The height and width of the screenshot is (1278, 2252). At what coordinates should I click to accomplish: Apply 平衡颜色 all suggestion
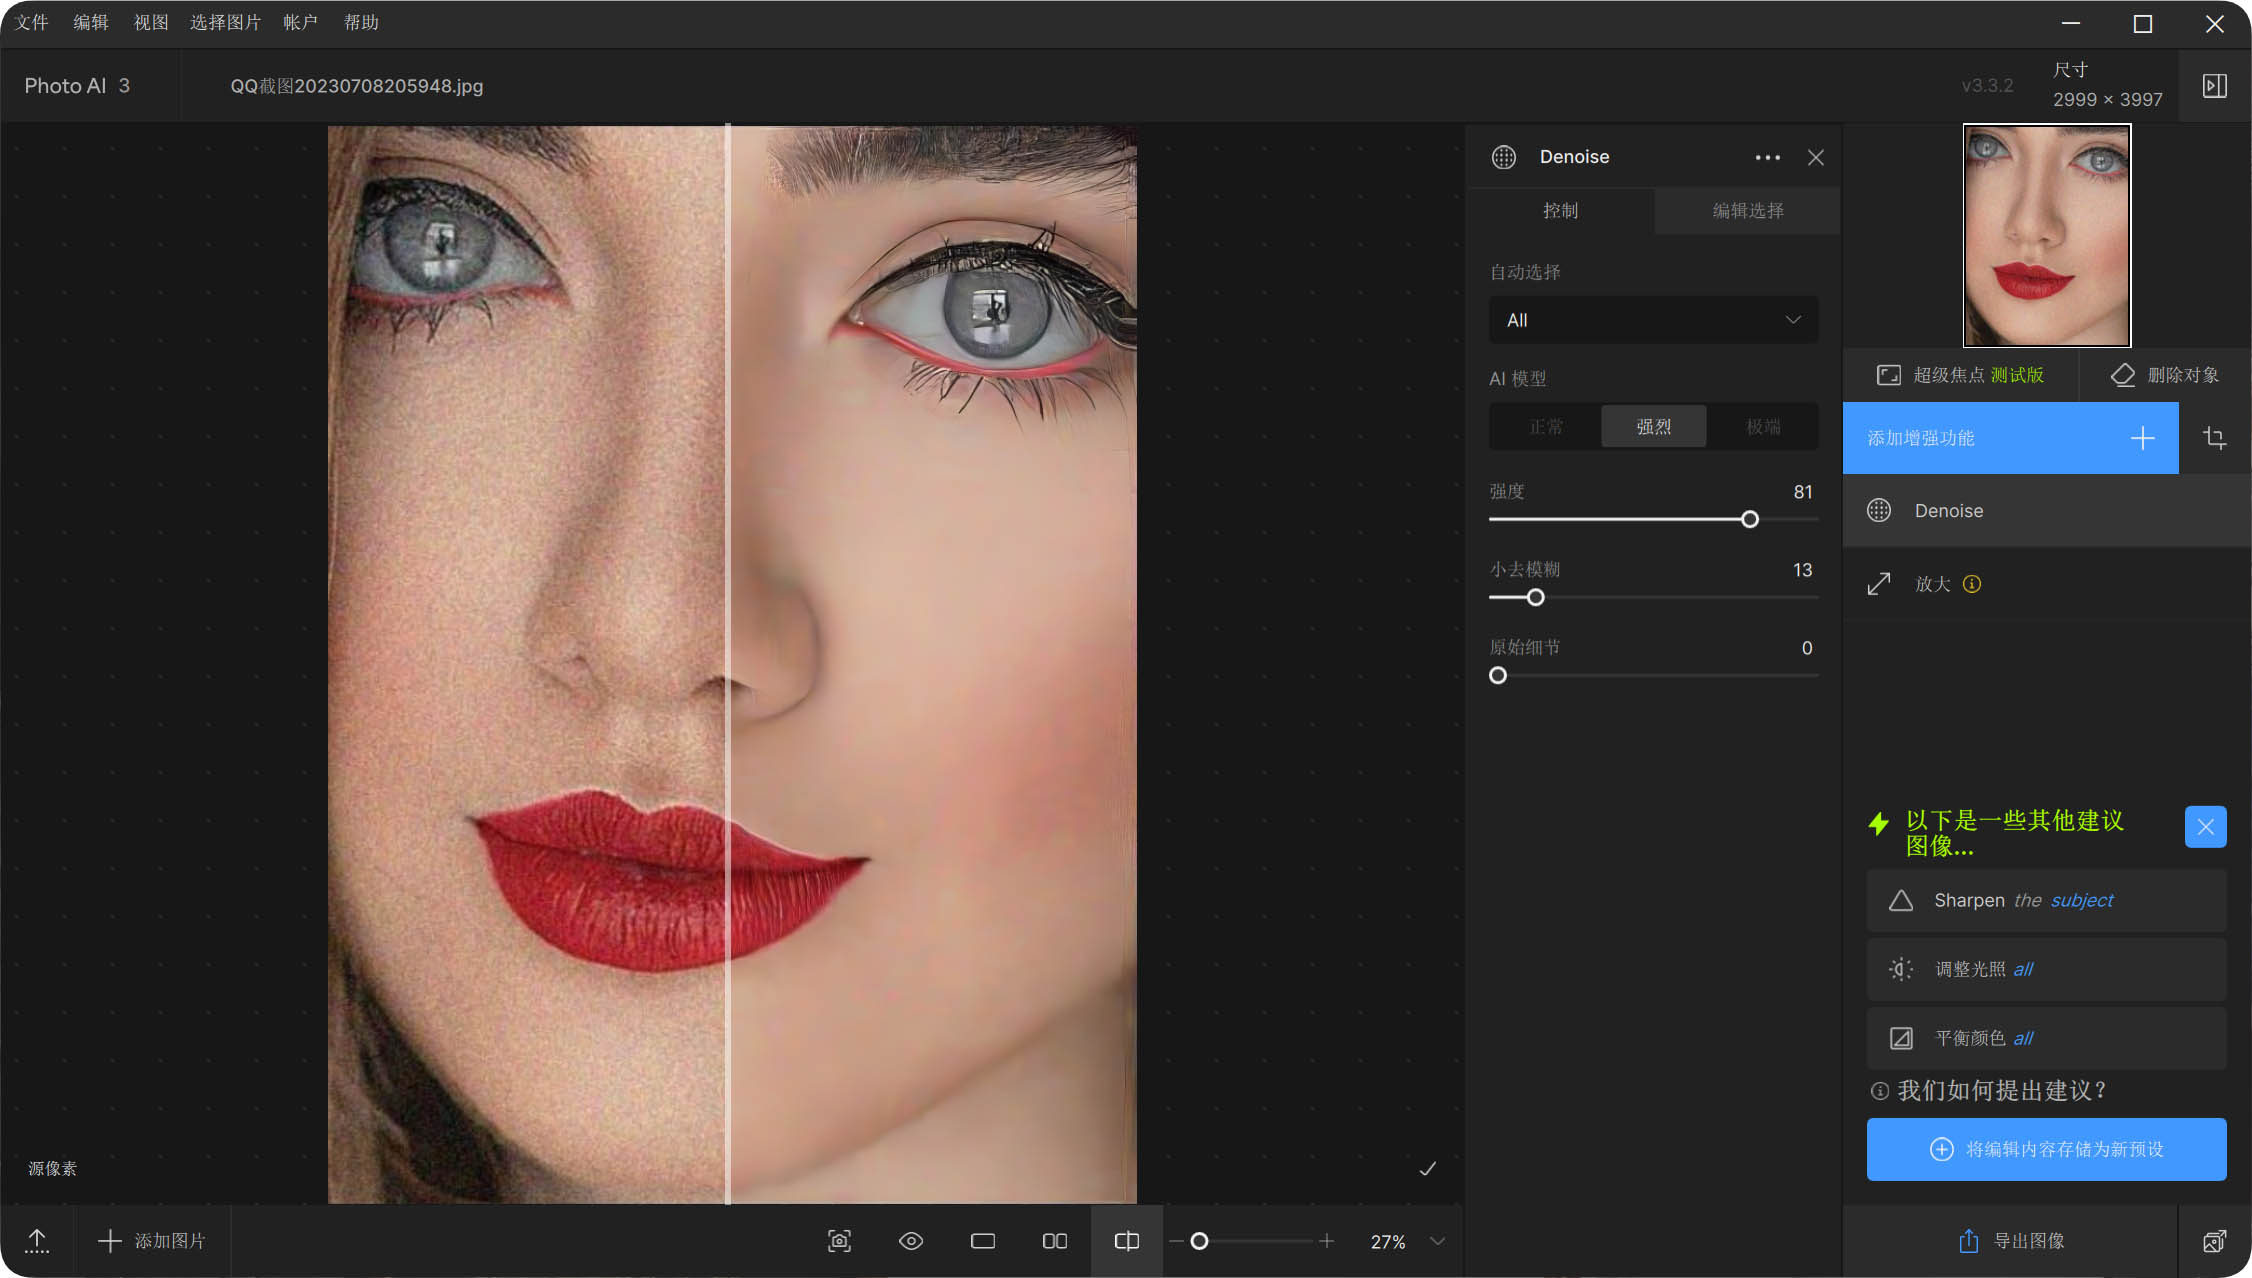pos(2046,1038)
